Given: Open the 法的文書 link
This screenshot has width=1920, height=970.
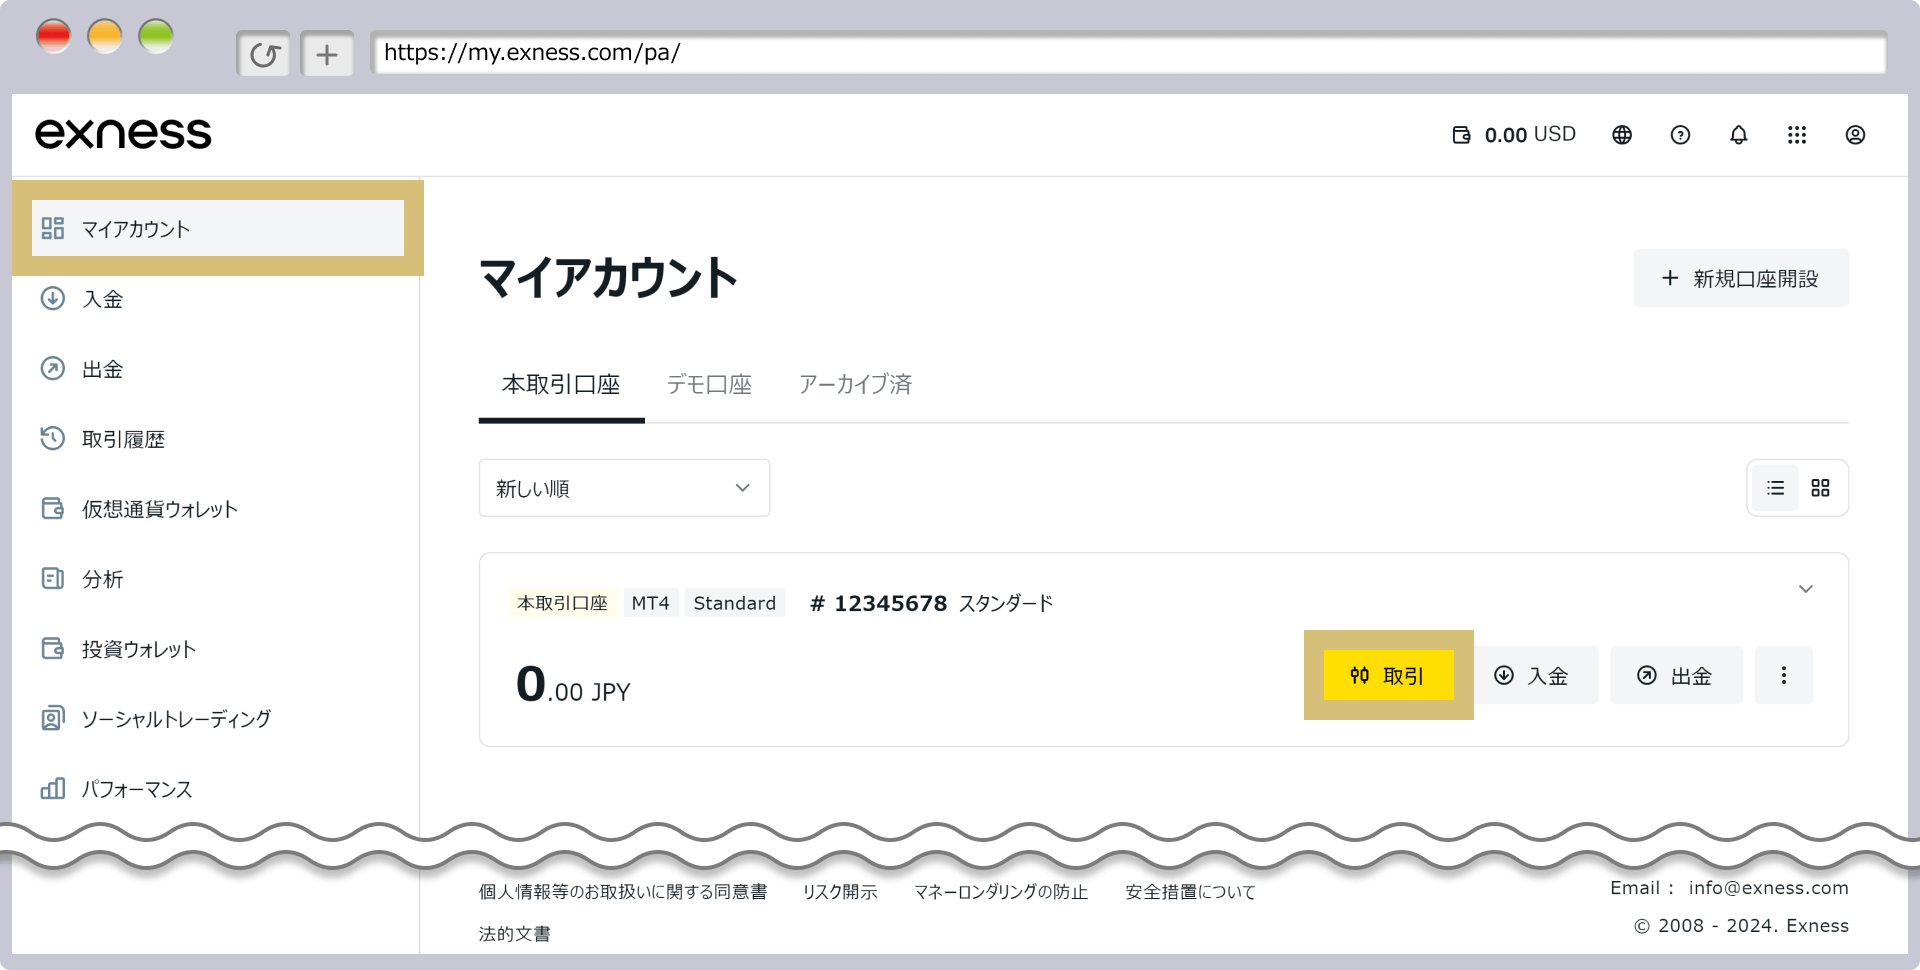Looking at the screenshot, I should (514, 934).
